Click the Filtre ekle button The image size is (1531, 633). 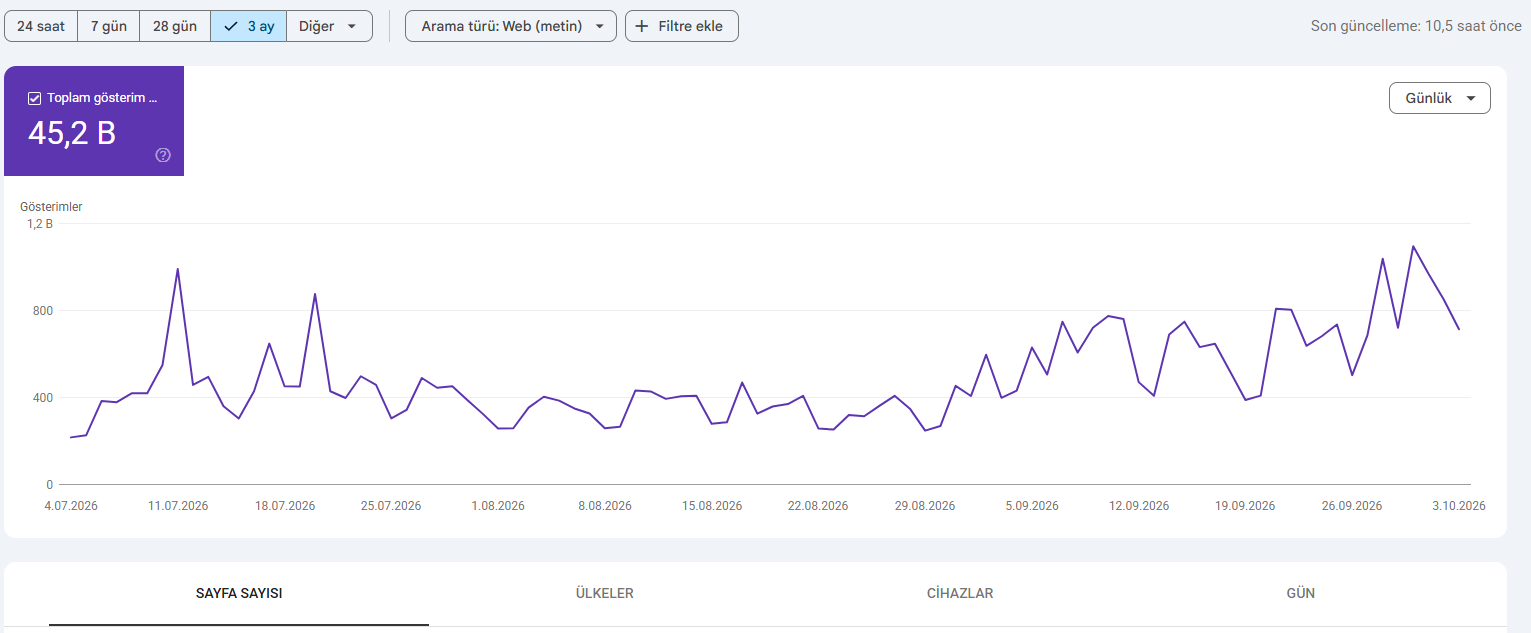(682, 26)
